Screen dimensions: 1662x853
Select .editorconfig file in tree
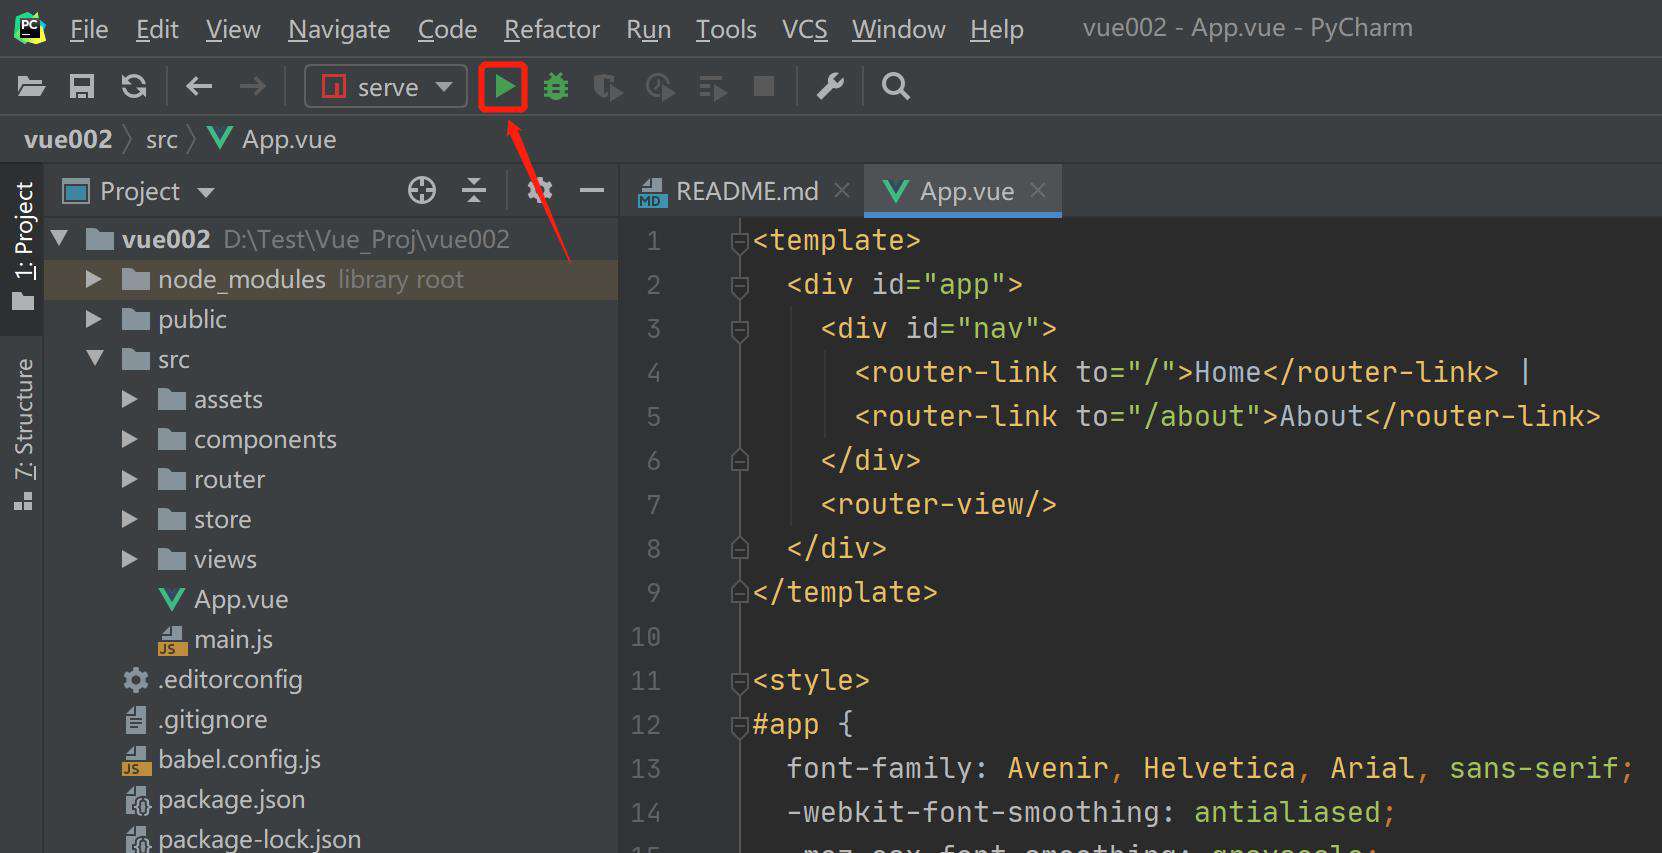(212, 680)
